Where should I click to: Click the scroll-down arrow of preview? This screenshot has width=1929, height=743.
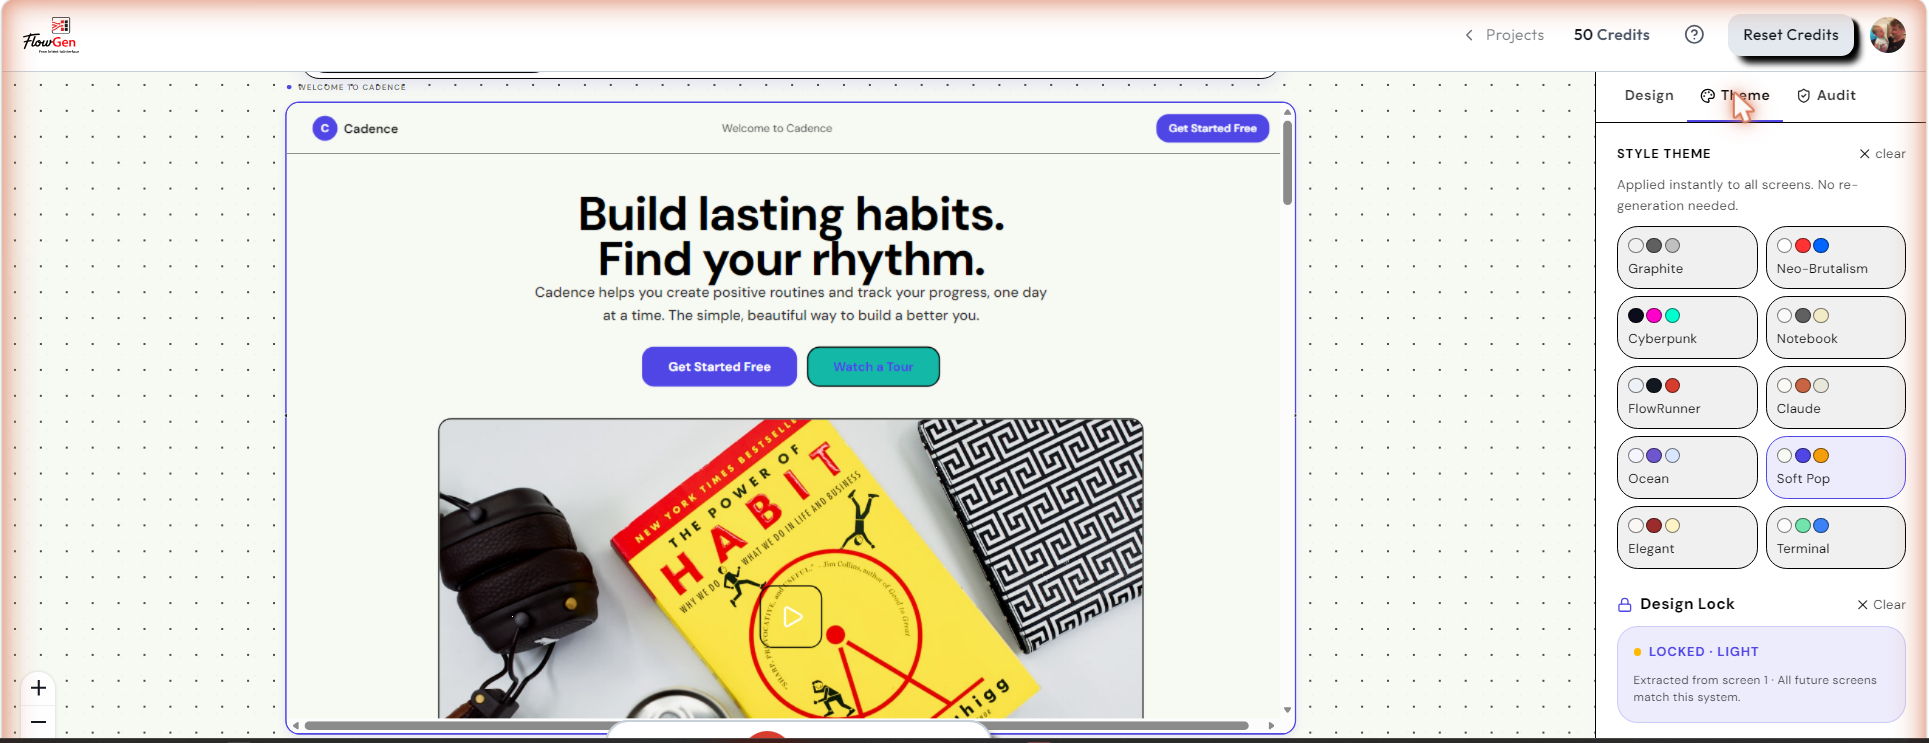1287,710
